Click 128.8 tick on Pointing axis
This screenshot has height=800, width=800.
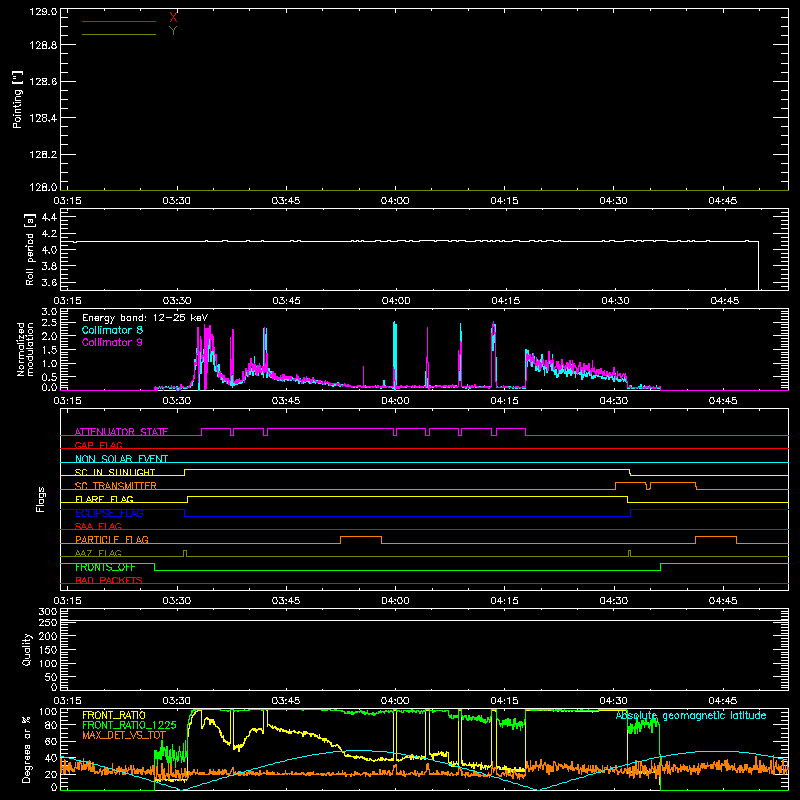click(x=43, y=45)
